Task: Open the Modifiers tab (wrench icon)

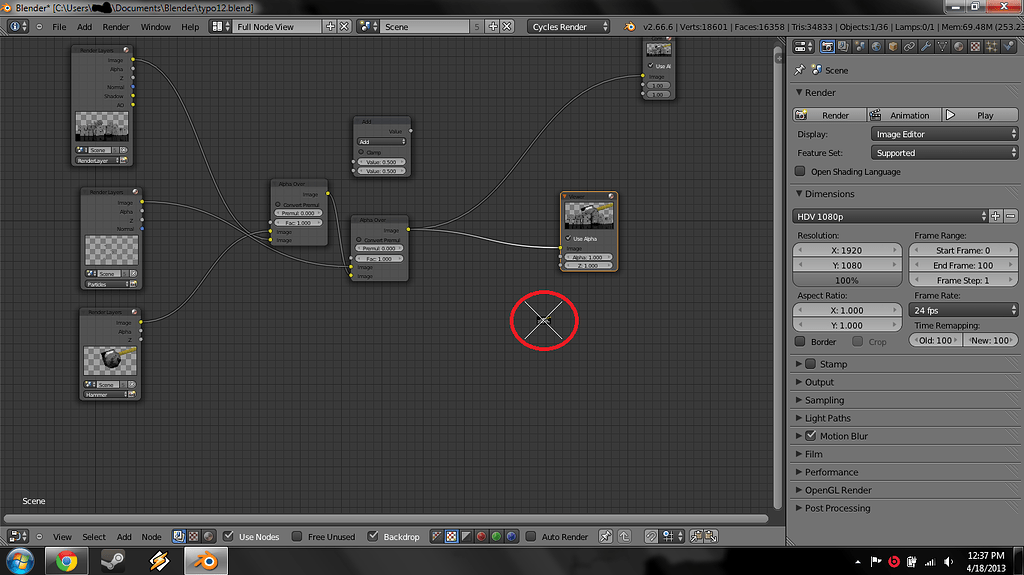Action: tap(925, 46)
